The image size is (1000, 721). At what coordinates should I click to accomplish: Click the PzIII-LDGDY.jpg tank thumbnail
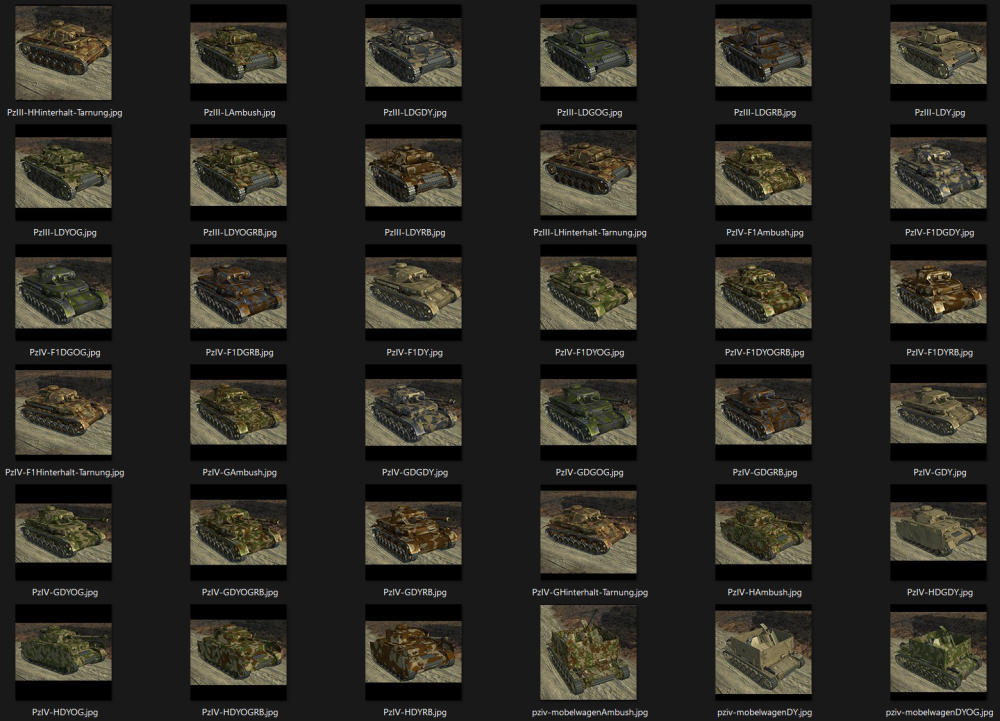[413, 52]
